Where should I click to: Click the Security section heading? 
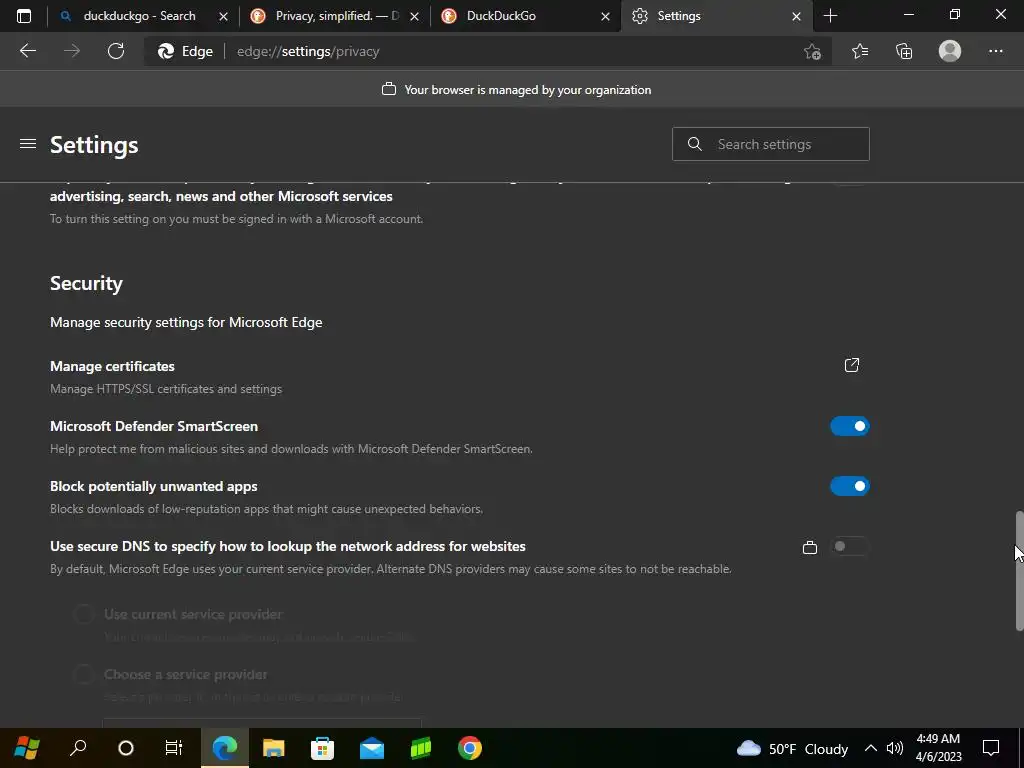click(x=86, y=283)
